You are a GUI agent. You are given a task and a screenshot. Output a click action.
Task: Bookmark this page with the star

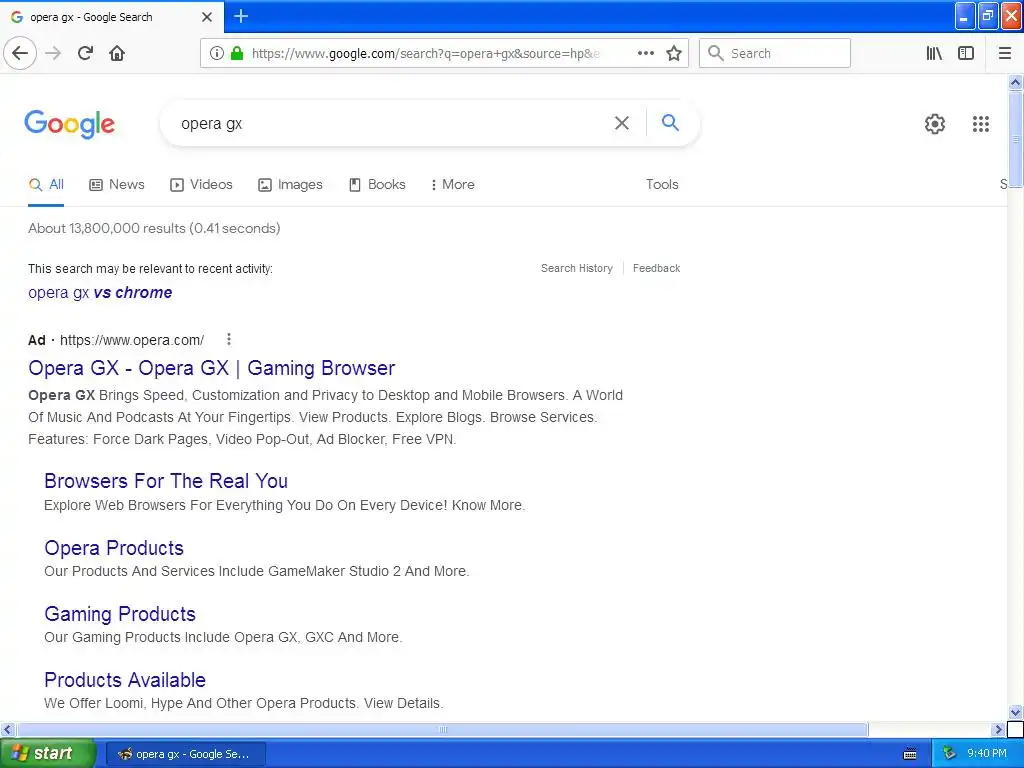coord(674,53)
